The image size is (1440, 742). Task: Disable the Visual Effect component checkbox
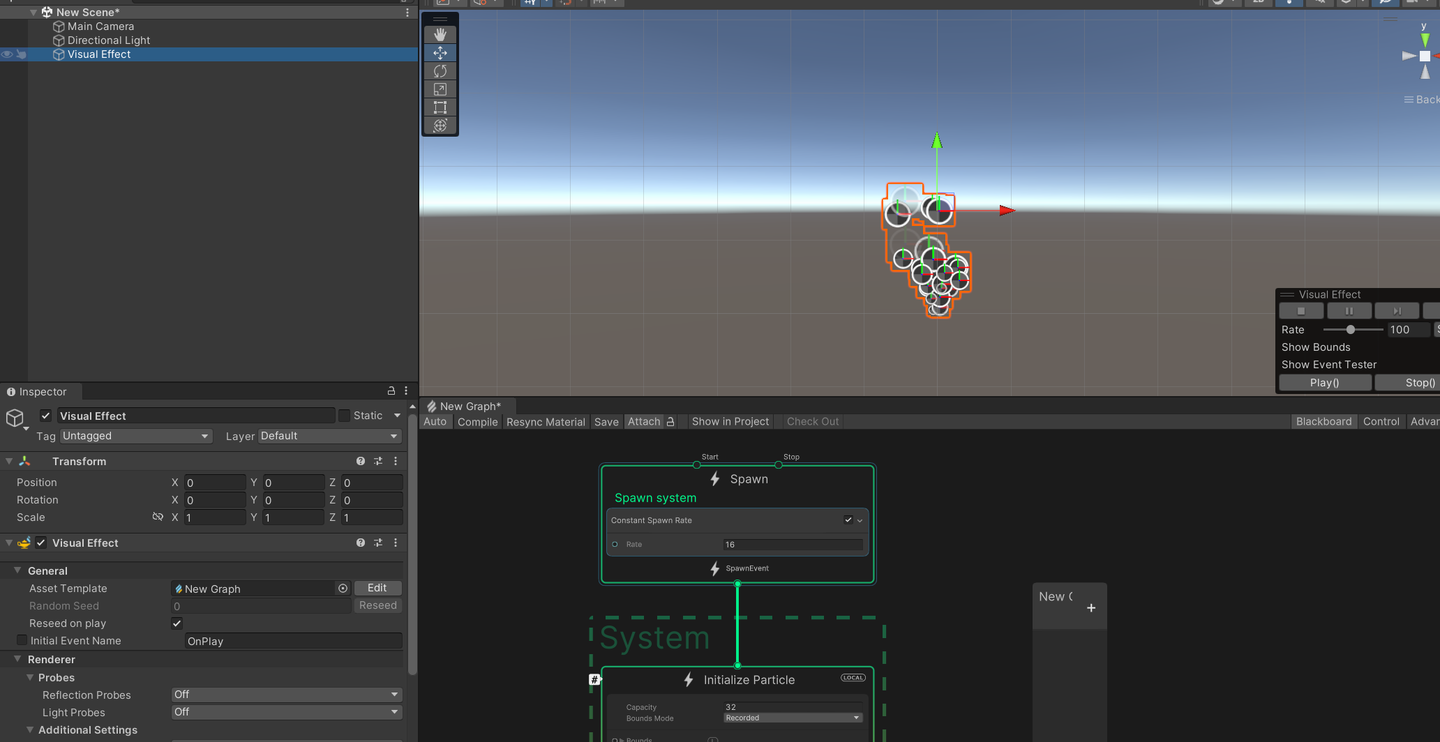click(x=40, y=542)
